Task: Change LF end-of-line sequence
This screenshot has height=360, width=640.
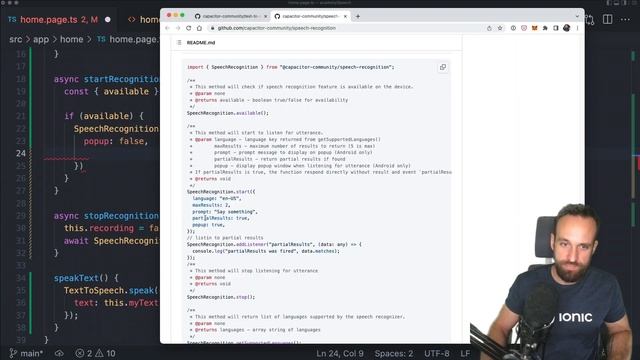Action: [465, 353]
